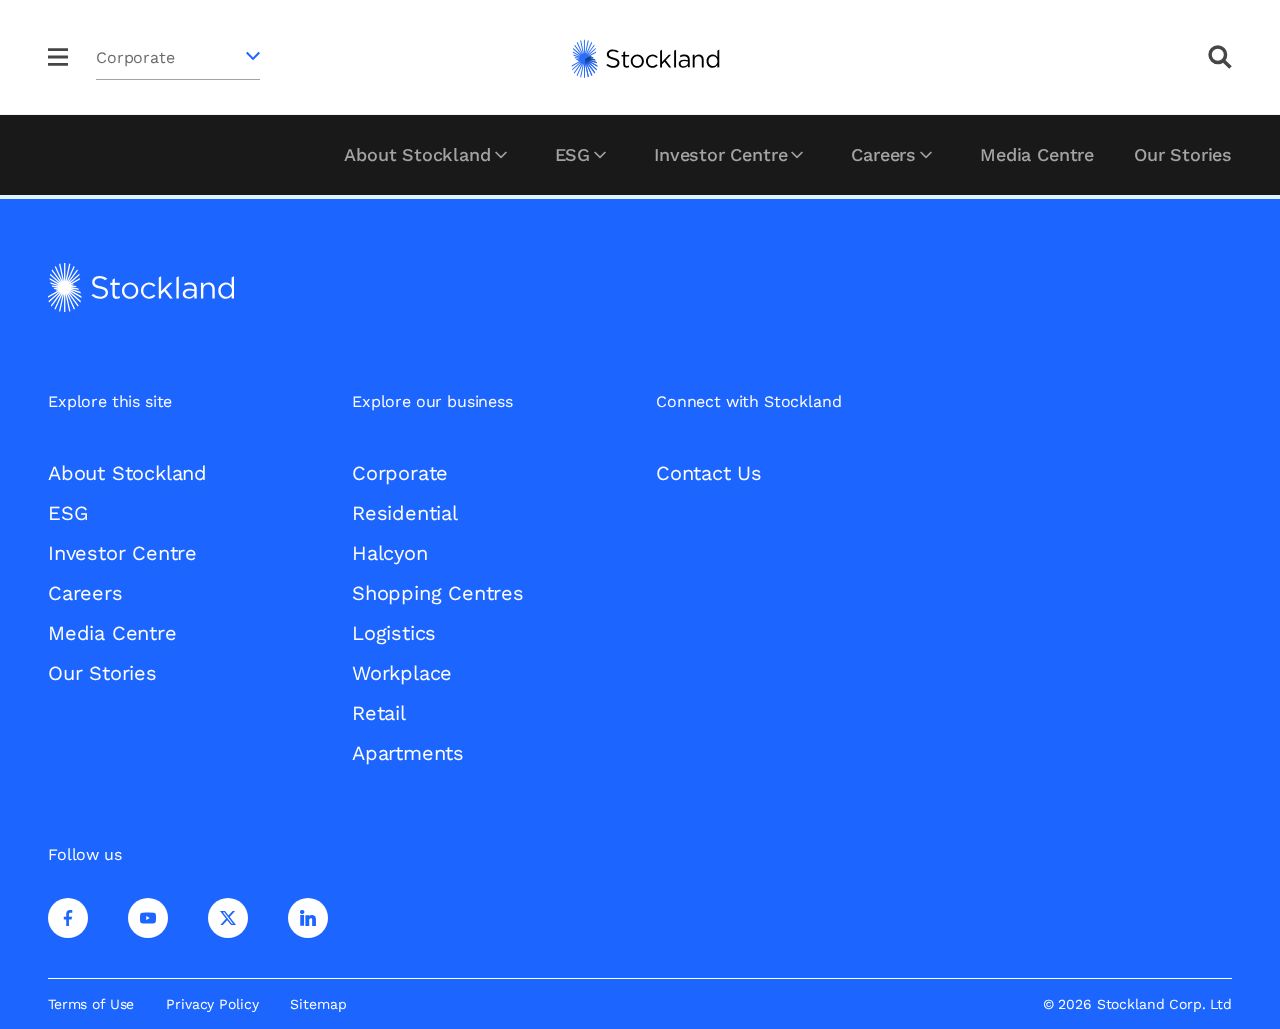The height and width of the screenshot is (1029, 1280).
Task: Open the Sitemap link
Action: coord(318,1004)
